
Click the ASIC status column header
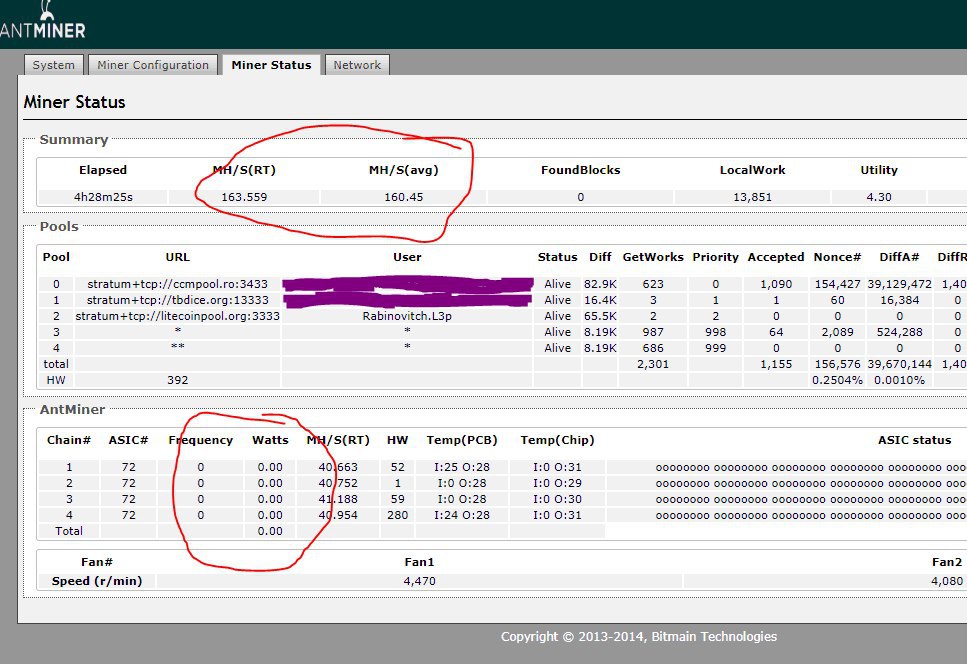tap(915, 440)
